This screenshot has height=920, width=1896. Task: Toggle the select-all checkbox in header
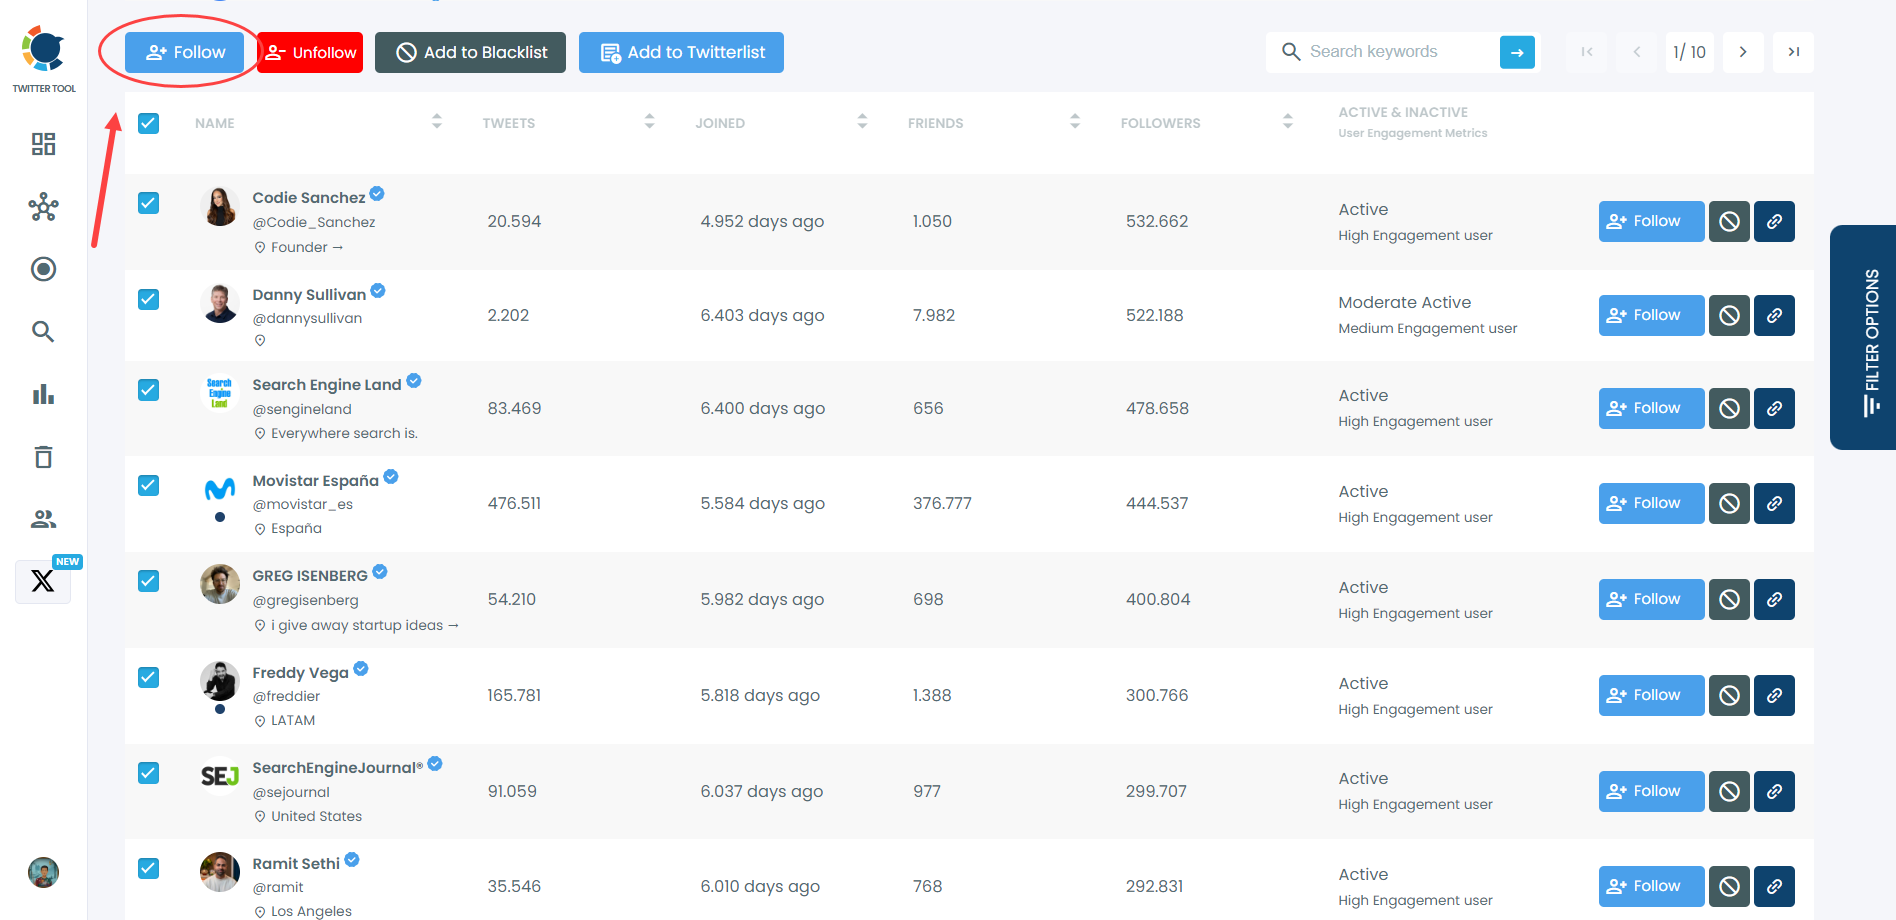(x=149, y=123)
